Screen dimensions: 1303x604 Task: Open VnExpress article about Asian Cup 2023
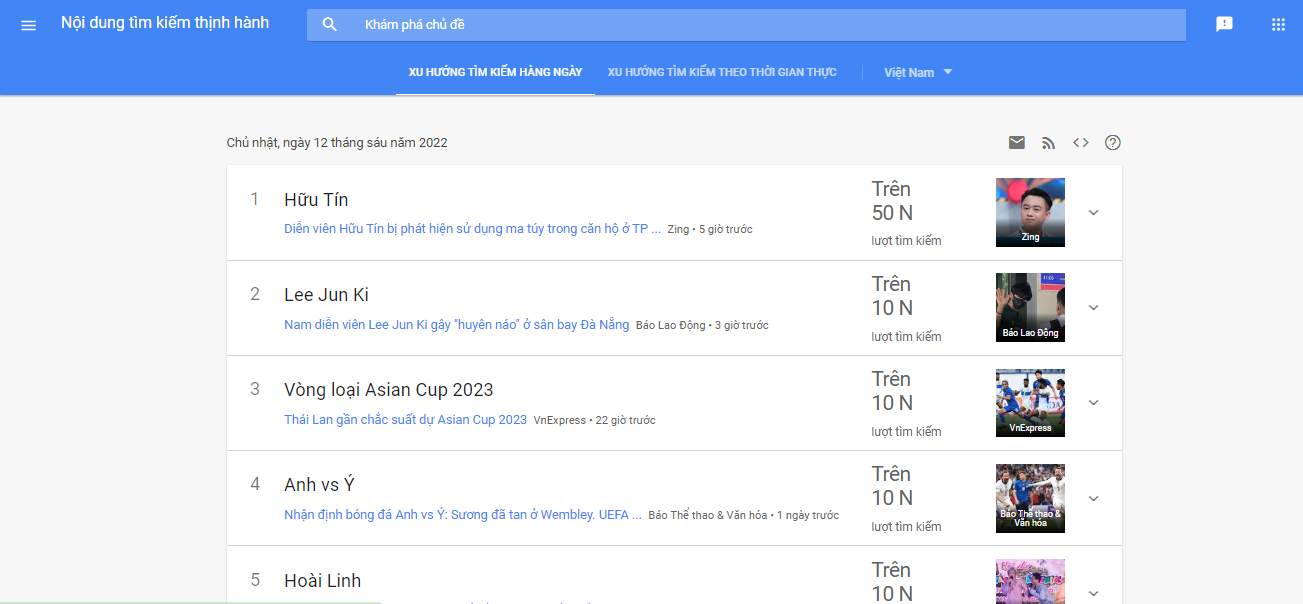404,419
